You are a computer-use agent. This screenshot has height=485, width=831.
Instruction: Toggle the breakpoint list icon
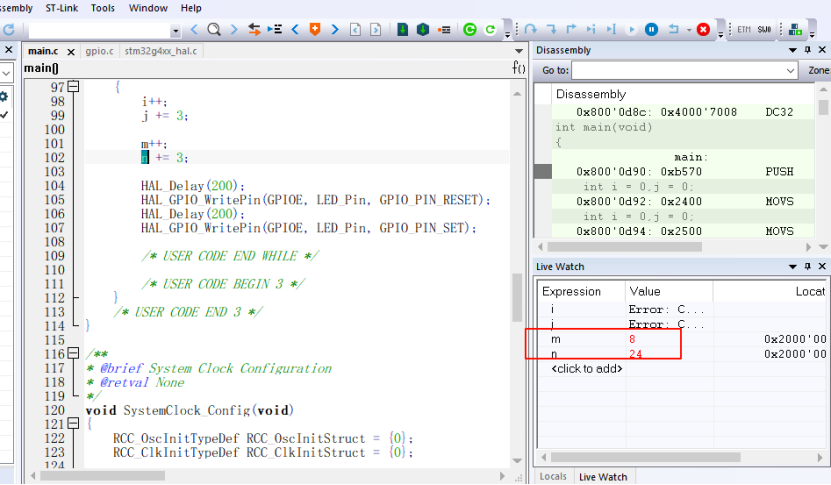tap(444, 30)
